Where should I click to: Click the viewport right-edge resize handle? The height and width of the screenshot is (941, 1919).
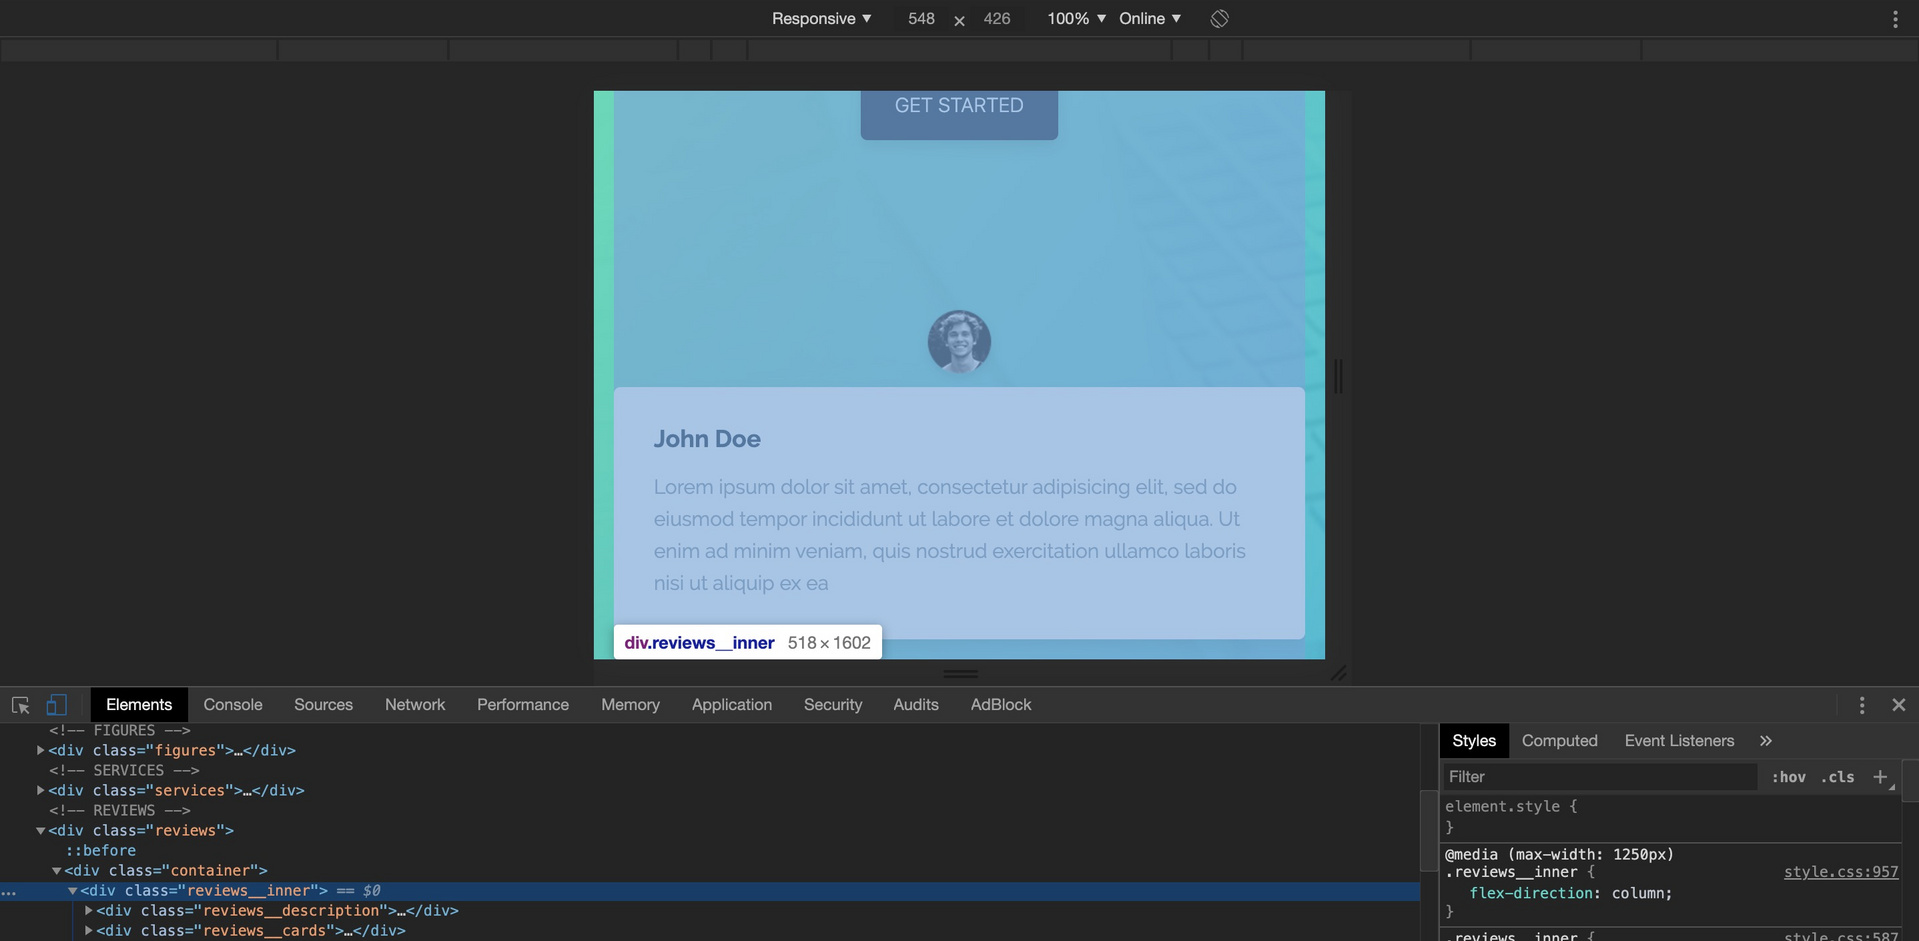(1338, 376)
